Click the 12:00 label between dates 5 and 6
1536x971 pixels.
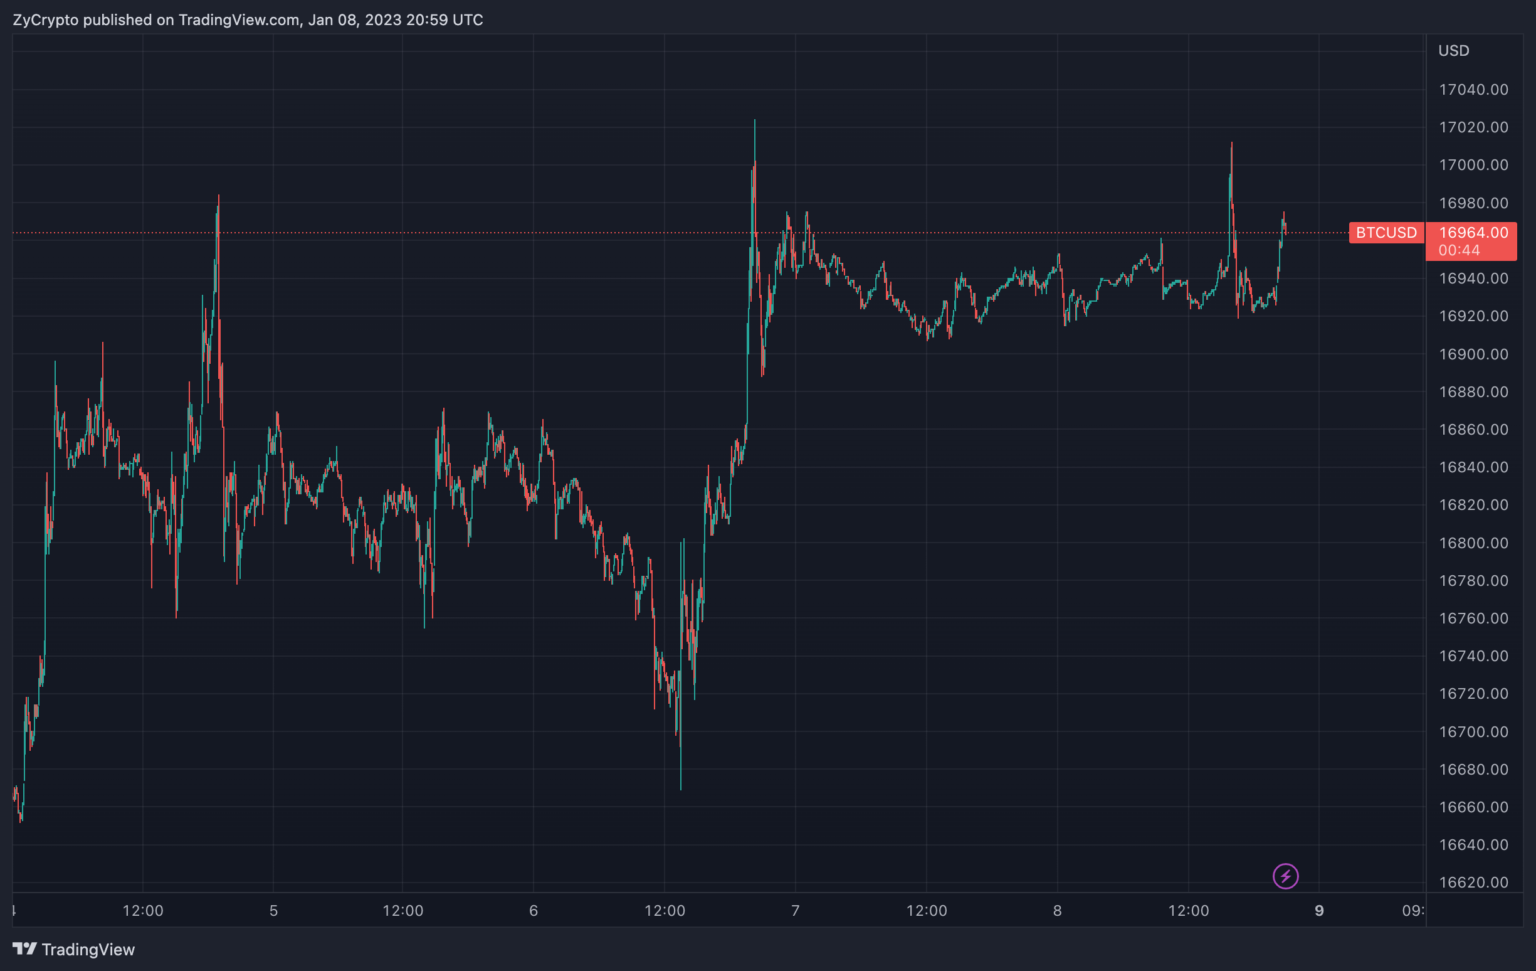click(x=403, y=911)
